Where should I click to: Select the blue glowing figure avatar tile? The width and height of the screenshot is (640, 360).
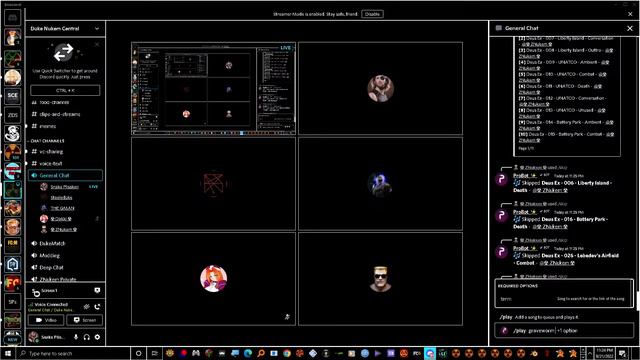click(x=380, y=184)
